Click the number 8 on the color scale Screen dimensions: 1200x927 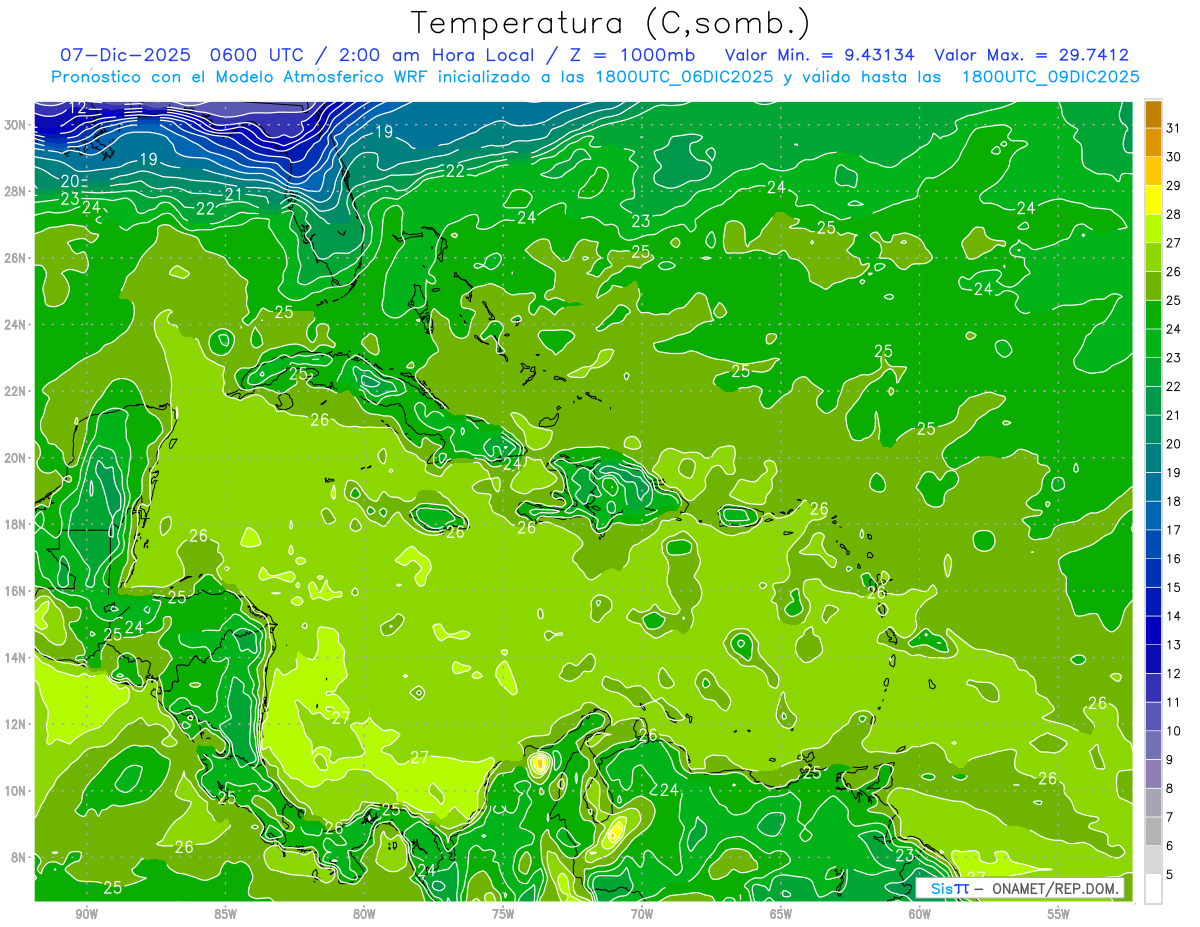click(x=1170, y=788)
